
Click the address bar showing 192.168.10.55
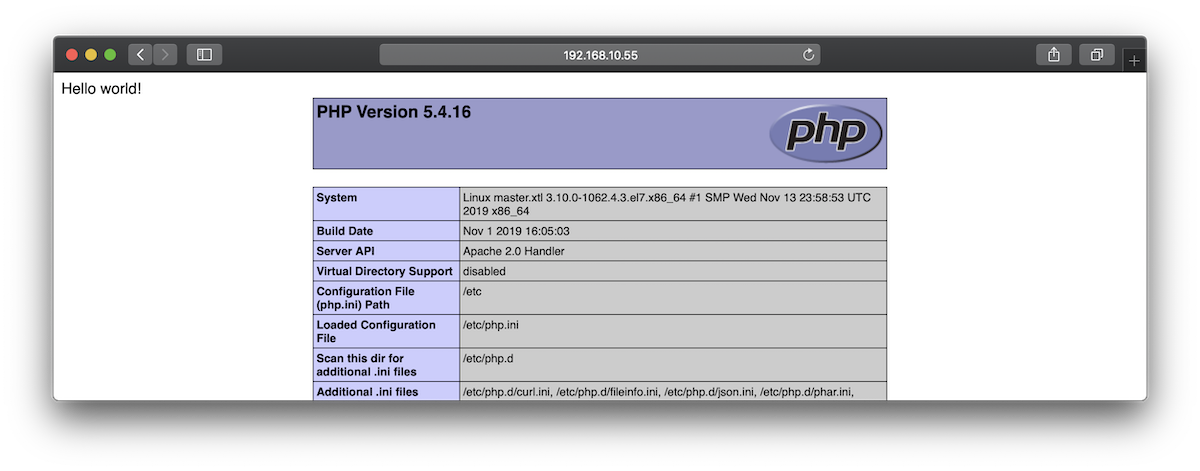pos(598,55)
